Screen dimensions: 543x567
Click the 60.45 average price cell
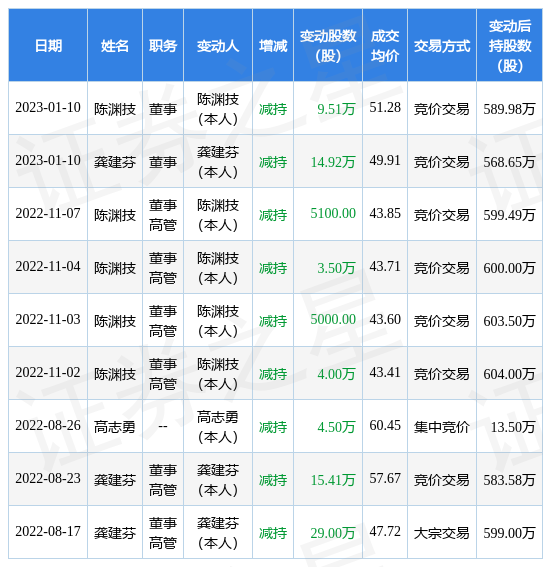[385, 426]
